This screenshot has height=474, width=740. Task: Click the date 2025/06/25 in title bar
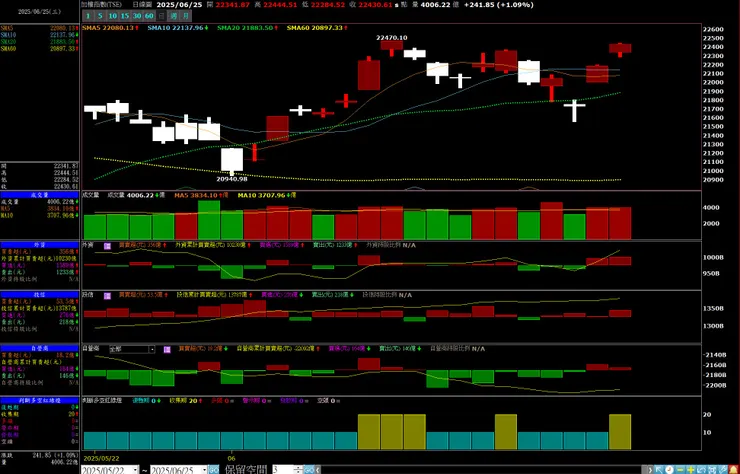(x=178, y=5)
